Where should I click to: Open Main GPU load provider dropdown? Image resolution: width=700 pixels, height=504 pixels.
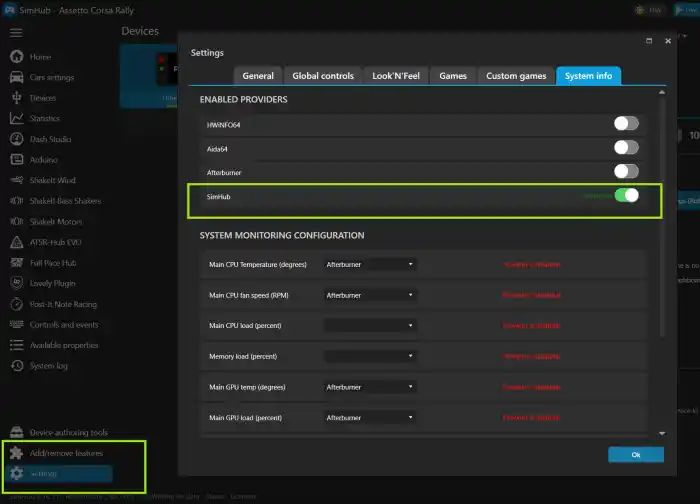(x=370, y=418)
